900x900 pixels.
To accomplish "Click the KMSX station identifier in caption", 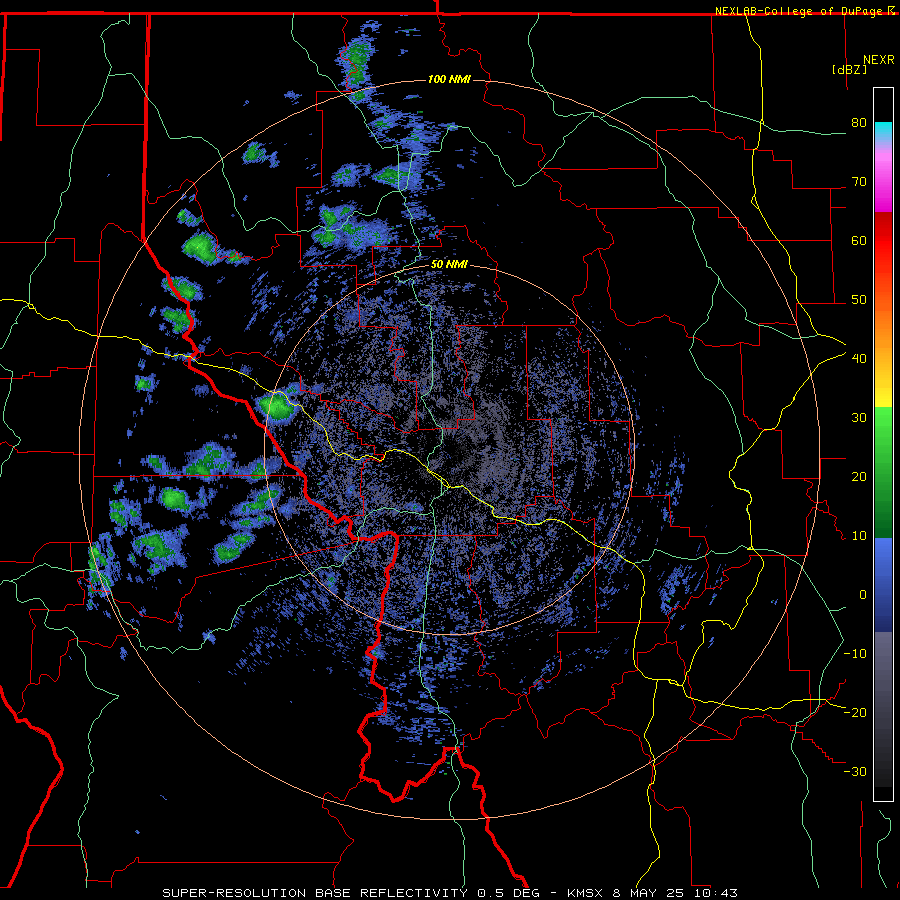I will tap(587, 893).
